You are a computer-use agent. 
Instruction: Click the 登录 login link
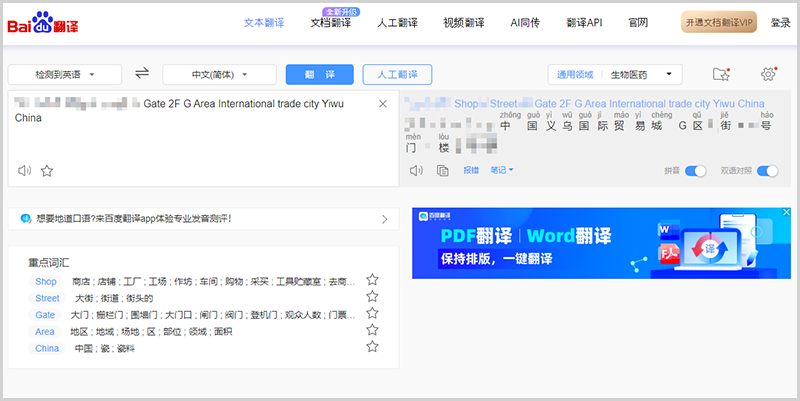click(781, 23)
